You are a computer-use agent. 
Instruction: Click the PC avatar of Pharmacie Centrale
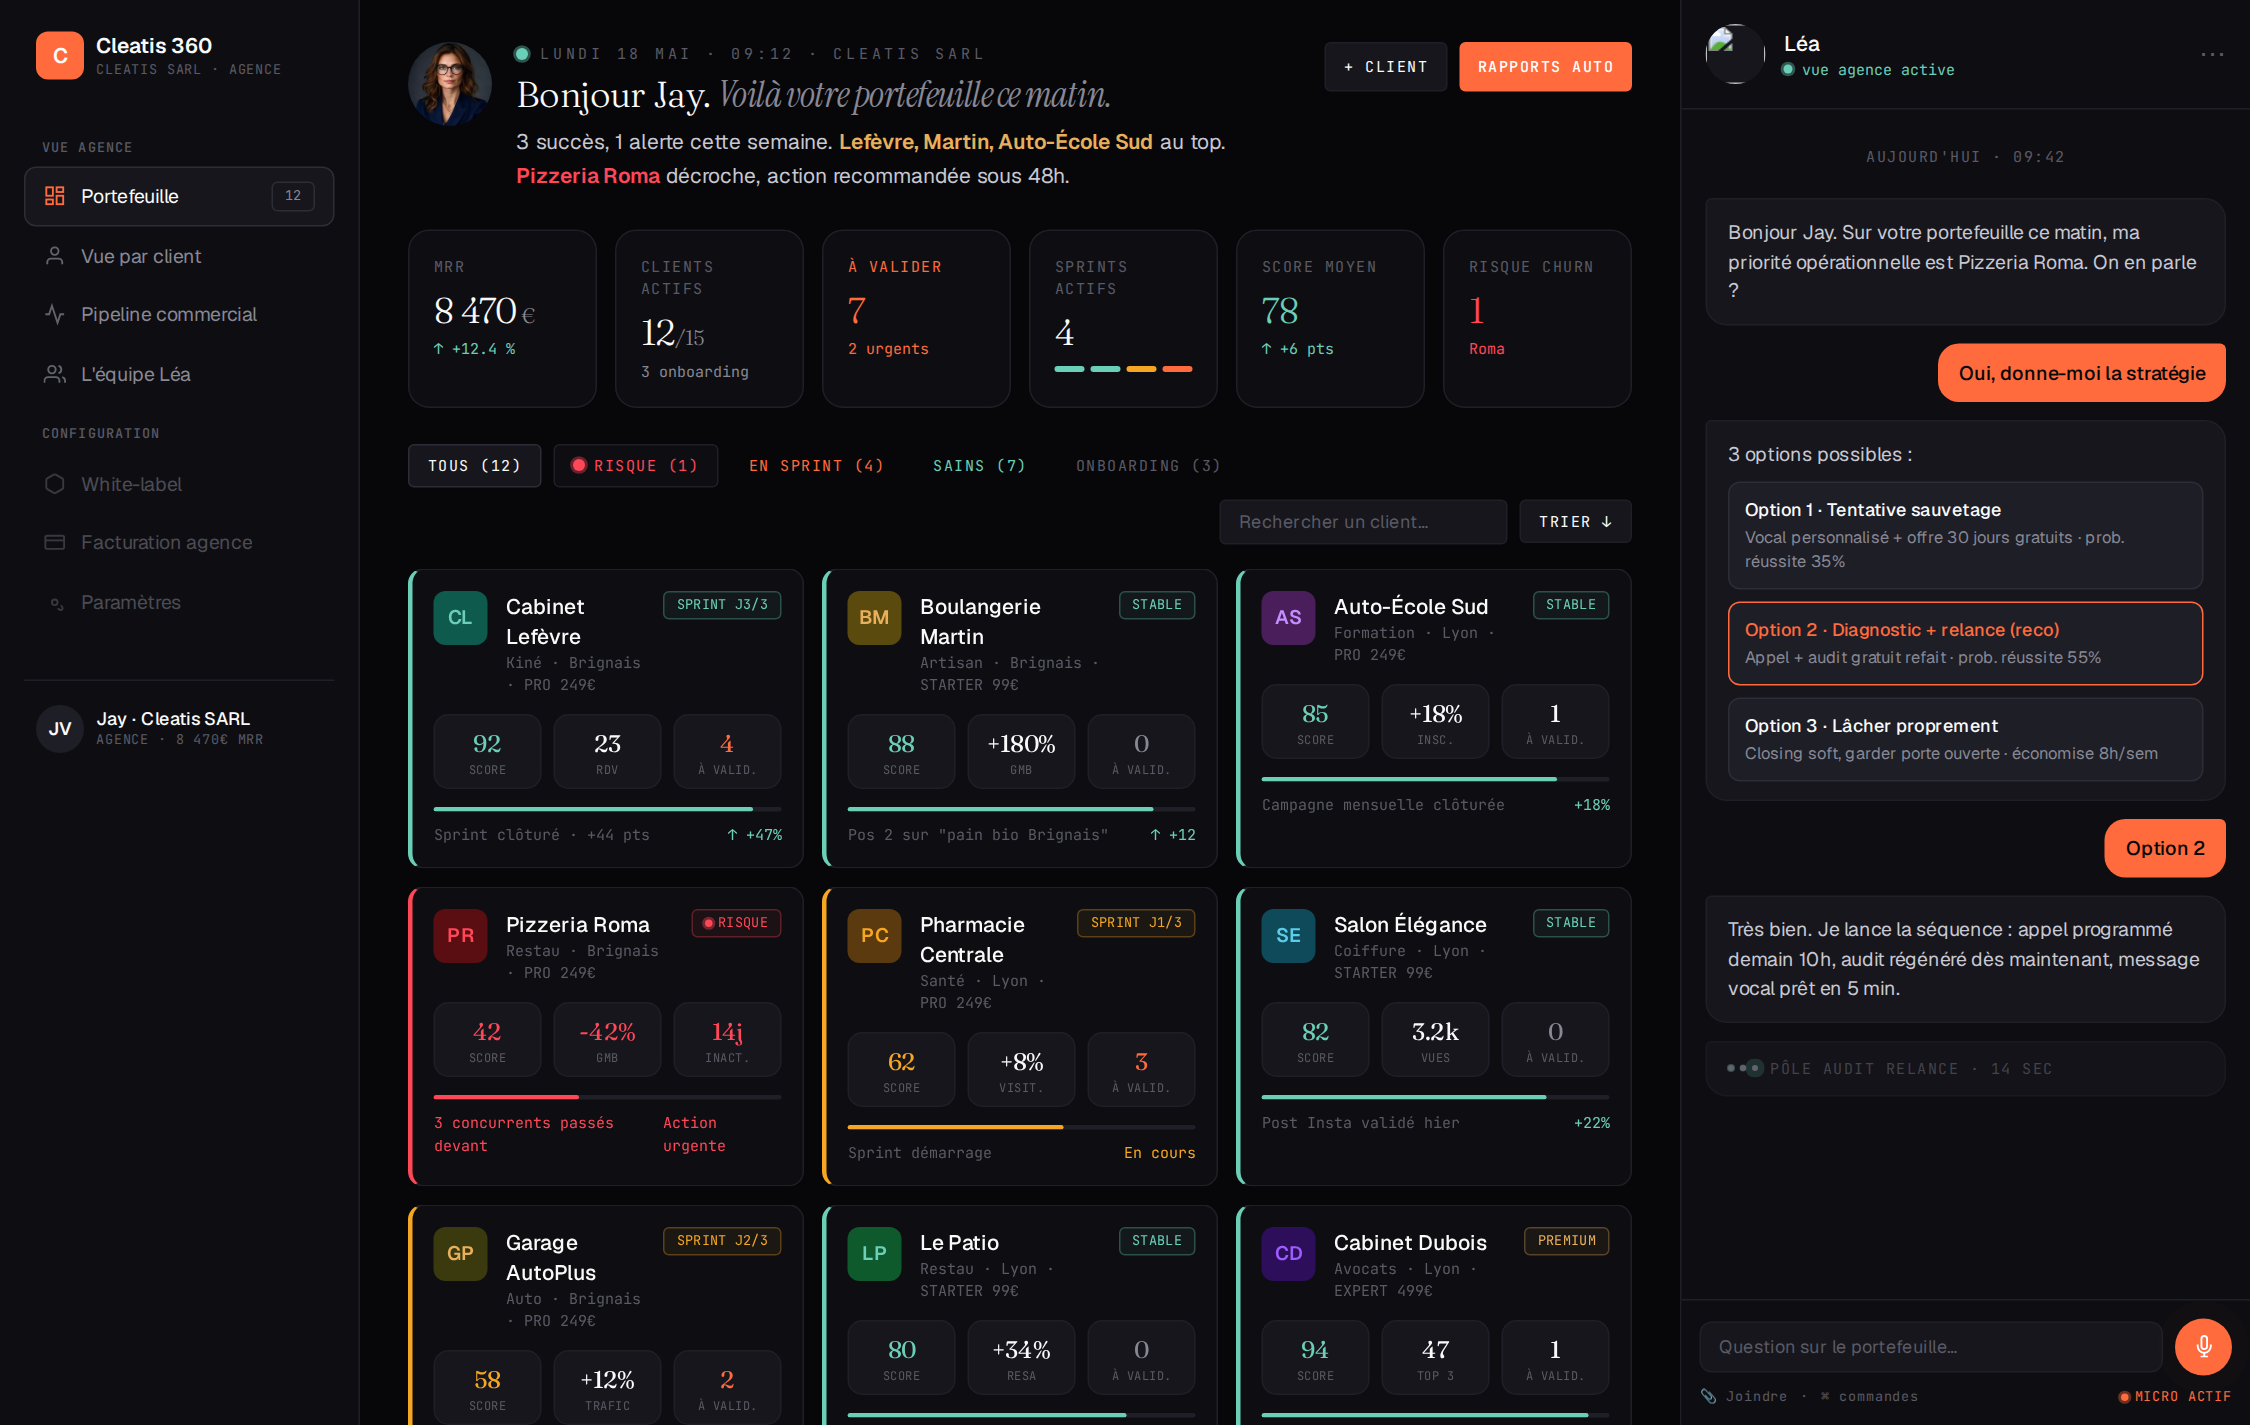(874, 935)
